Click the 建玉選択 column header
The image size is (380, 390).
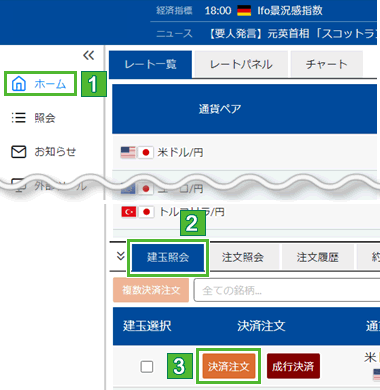click(147, 326)
